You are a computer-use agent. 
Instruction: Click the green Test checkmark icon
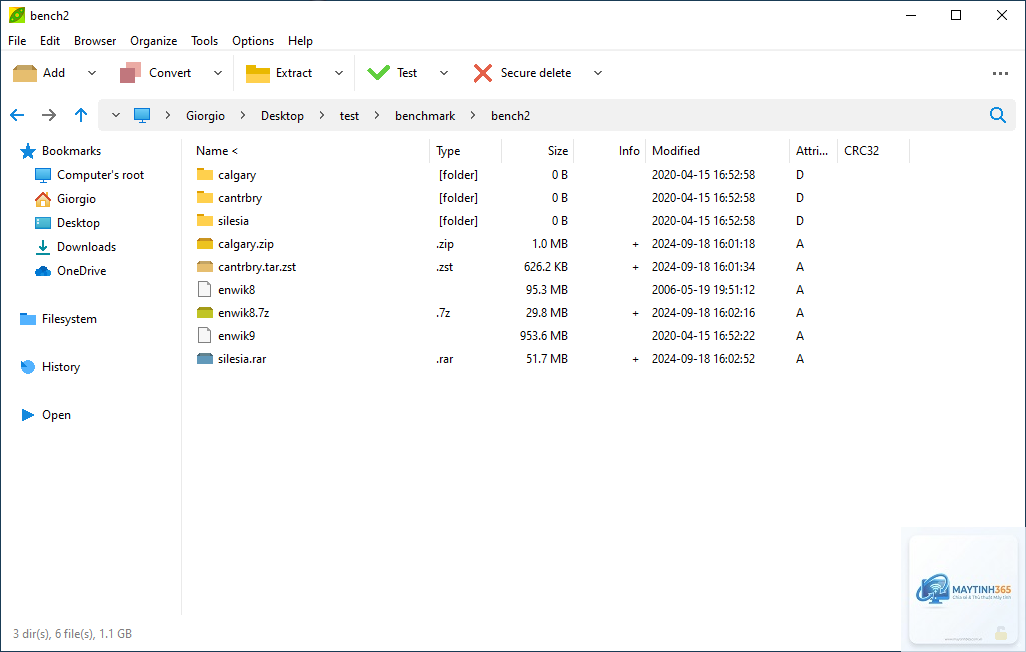tap(378, 73)
